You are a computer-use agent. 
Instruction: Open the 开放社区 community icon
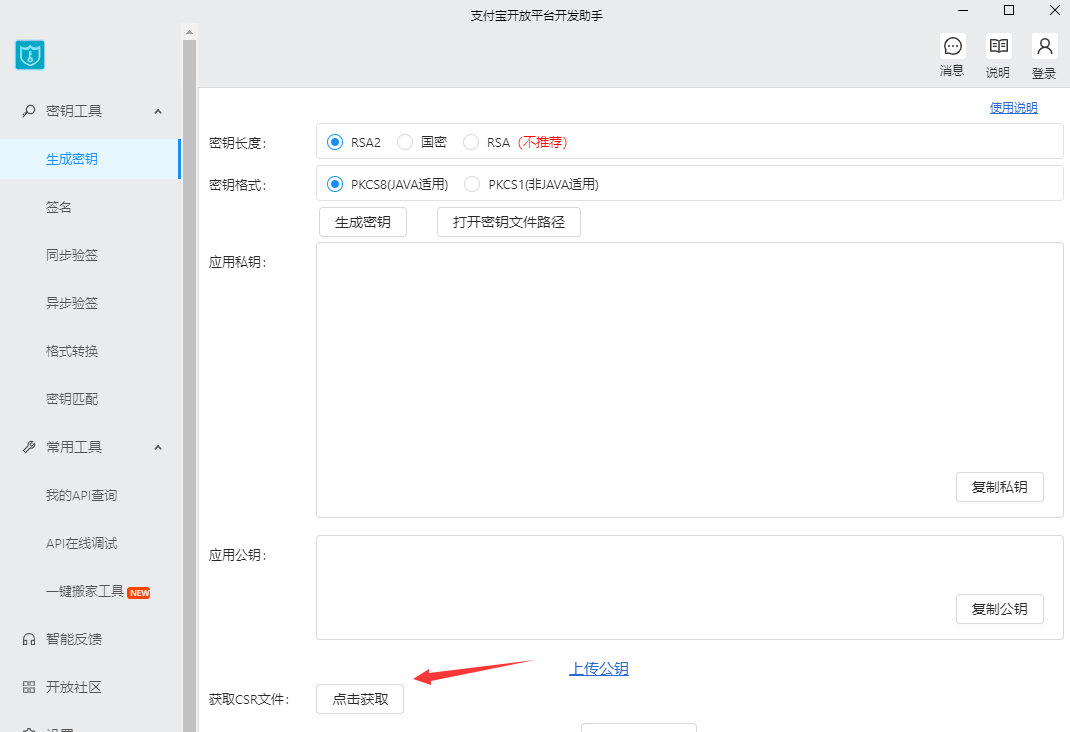[x=27, y=686]
